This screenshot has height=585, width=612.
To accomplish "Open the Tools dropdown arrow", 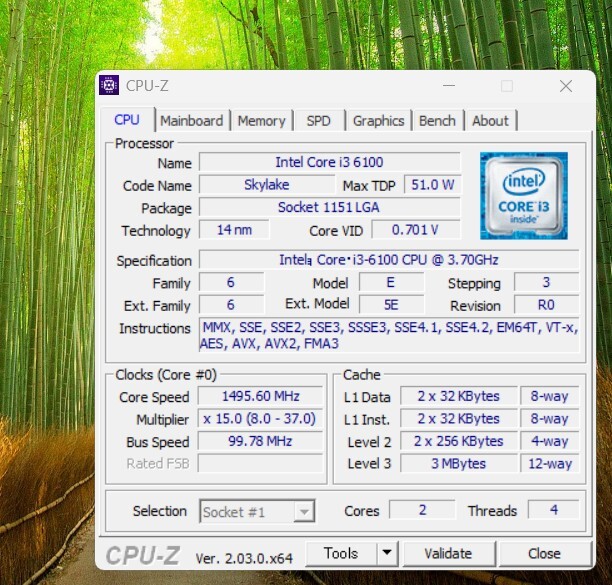I will pos(387,553).
